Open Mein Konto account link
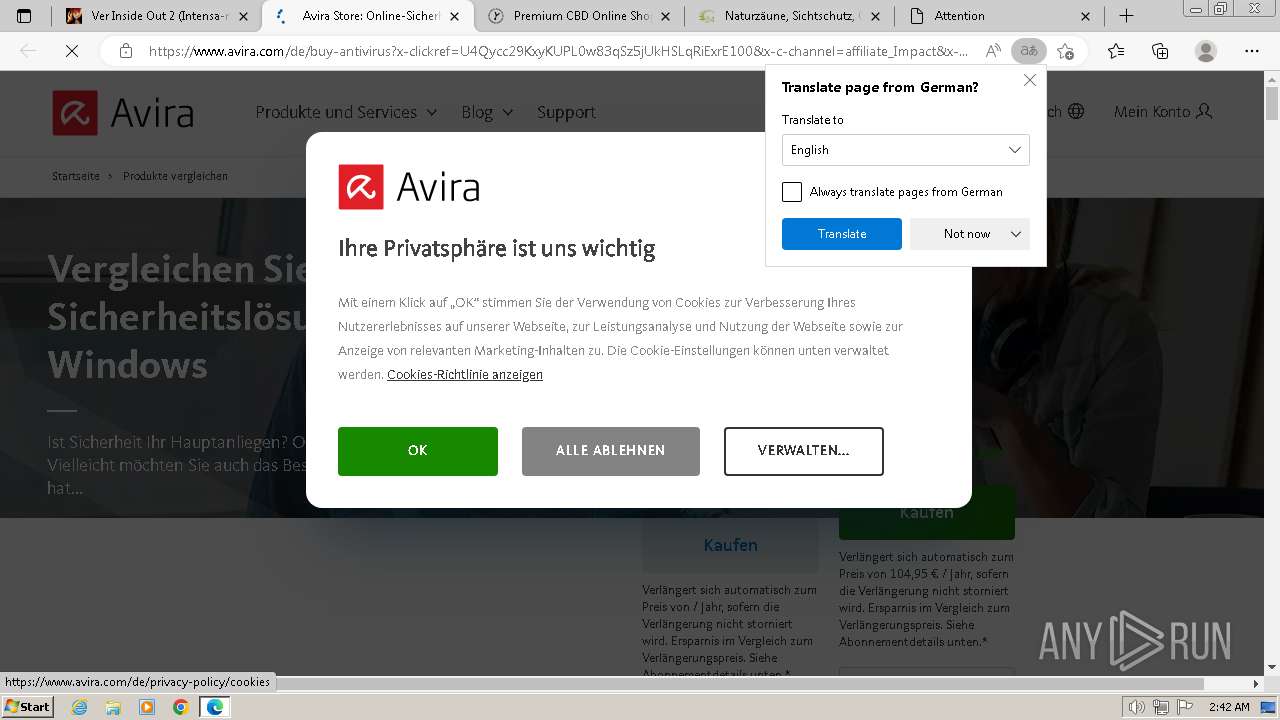The width and height of the screenshot is (1280, 720). click(1163, 111)
